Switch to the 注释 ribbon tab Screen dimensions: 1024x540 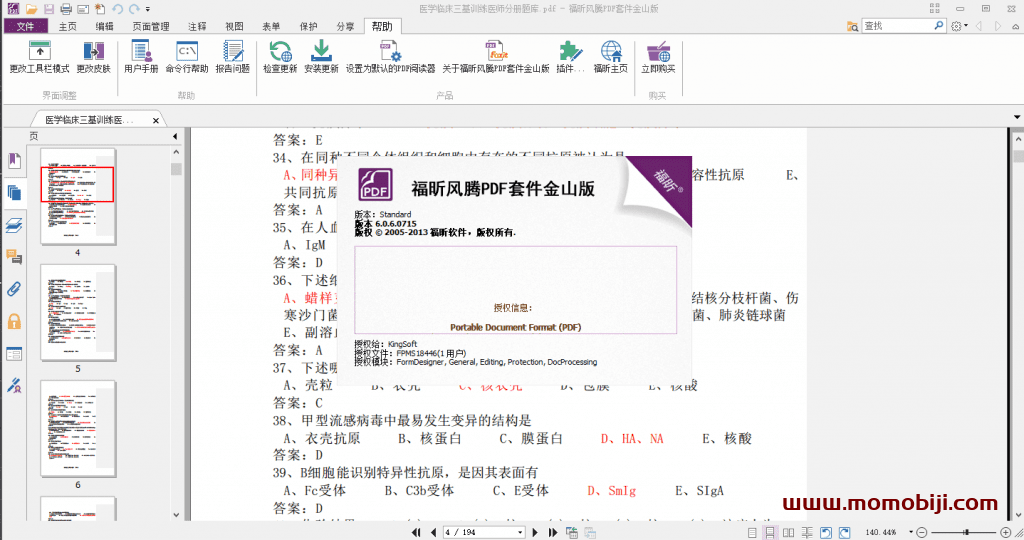click(197, 26)
